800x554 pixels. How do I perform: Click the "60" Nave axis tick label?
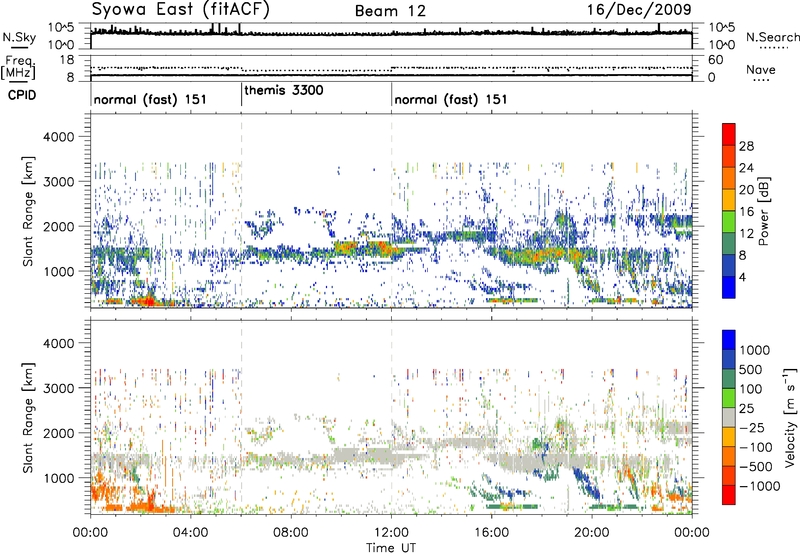coord(715,60)
